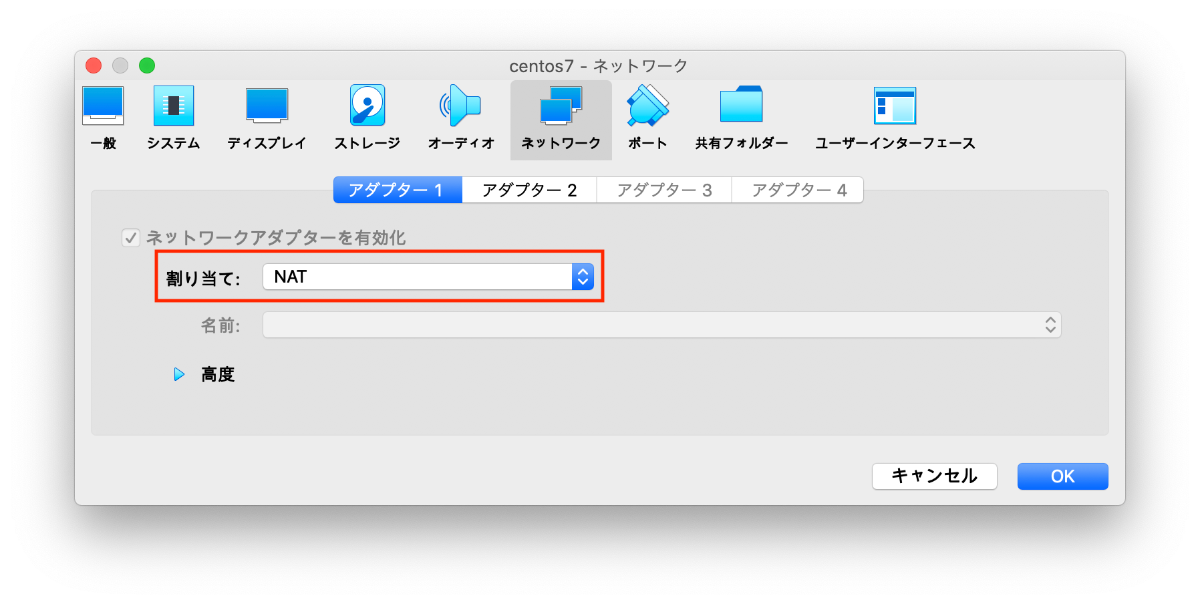Switch to the アダプター 4 tab
The image size is (1200, 604).
pyautogui.click(x=799, y=190)
